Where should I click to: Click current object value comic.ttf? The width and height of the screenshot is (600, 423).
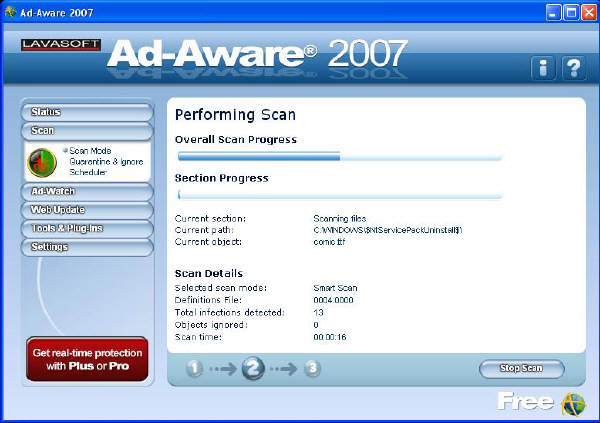coord(329,242)
